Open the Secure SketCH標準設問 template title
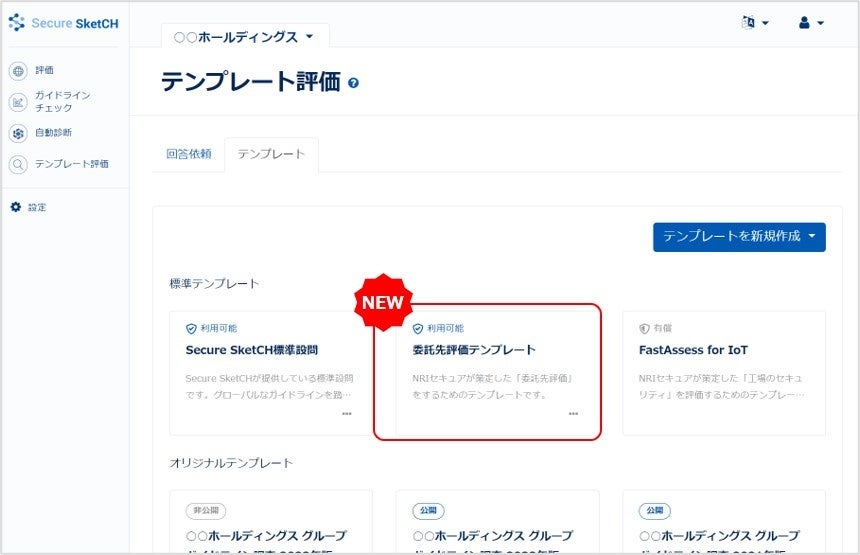The image size is (860, 555). pyautogui.click(x=251, y=350)
